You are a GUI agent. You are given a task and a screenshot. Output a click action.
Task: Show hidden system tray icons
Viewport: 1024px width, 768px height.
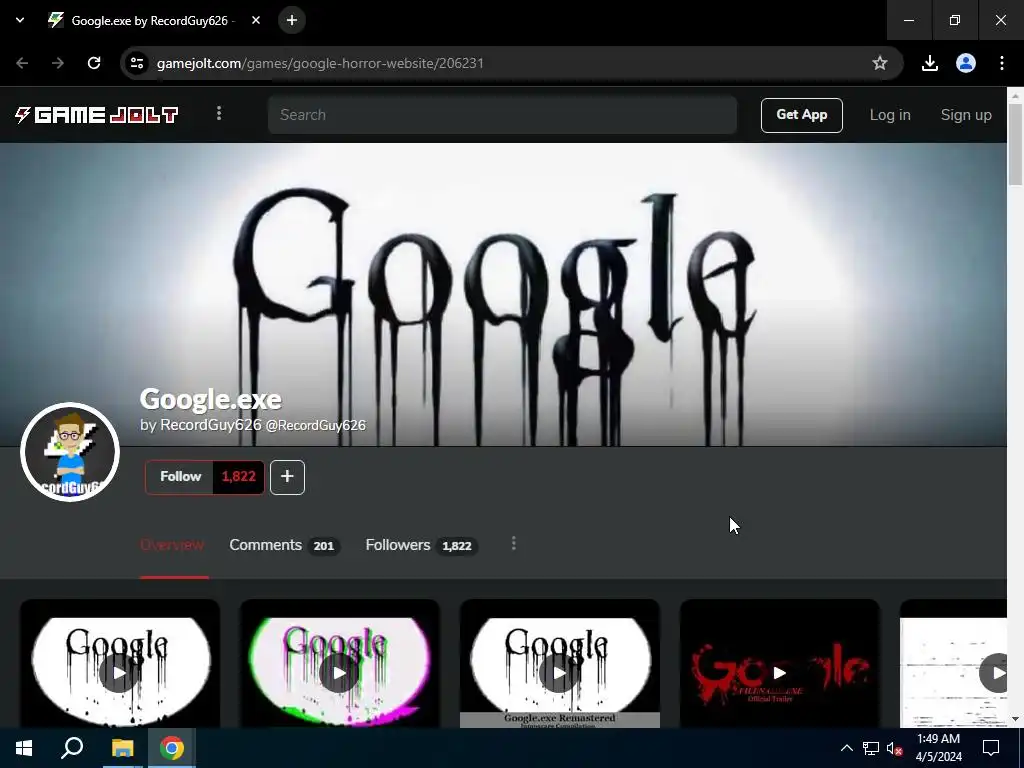(x=846, y=748)
